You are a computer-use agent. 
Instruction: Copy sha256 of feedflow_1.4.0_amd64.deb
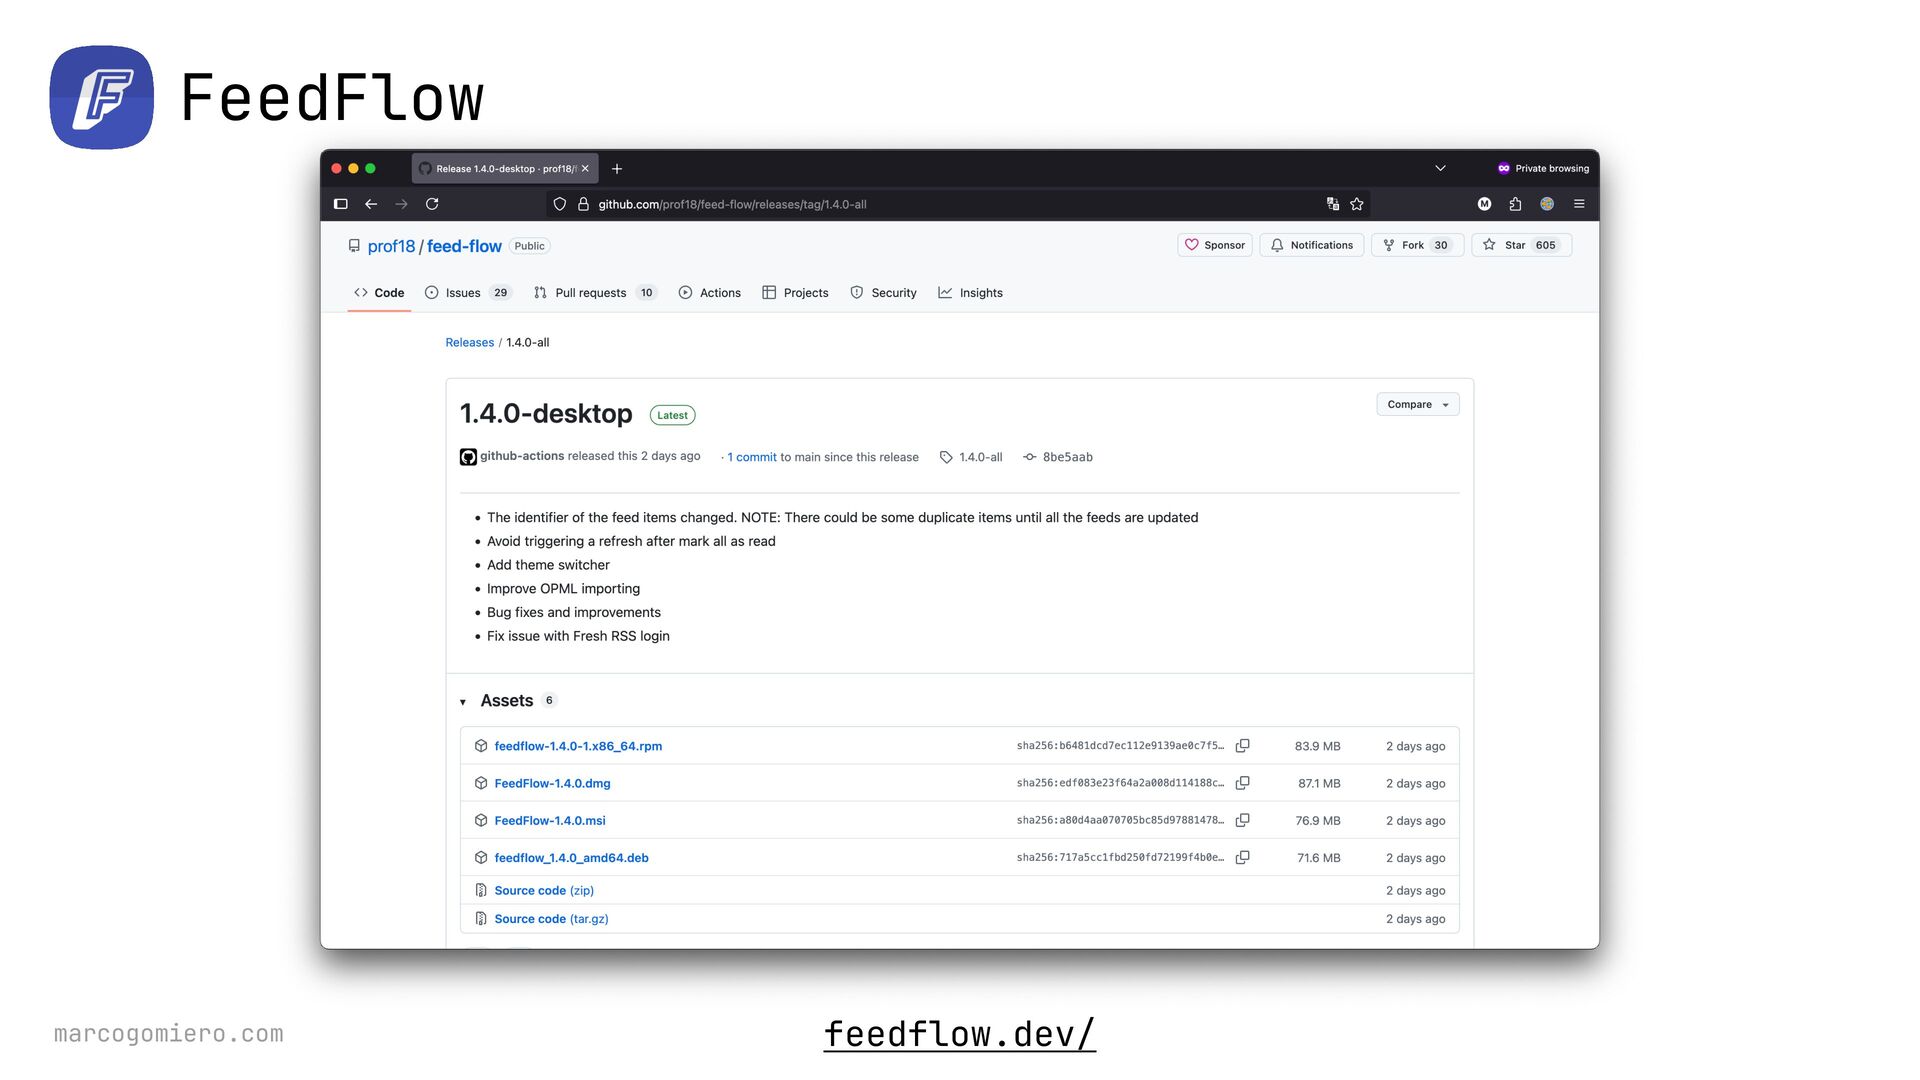1242,858
